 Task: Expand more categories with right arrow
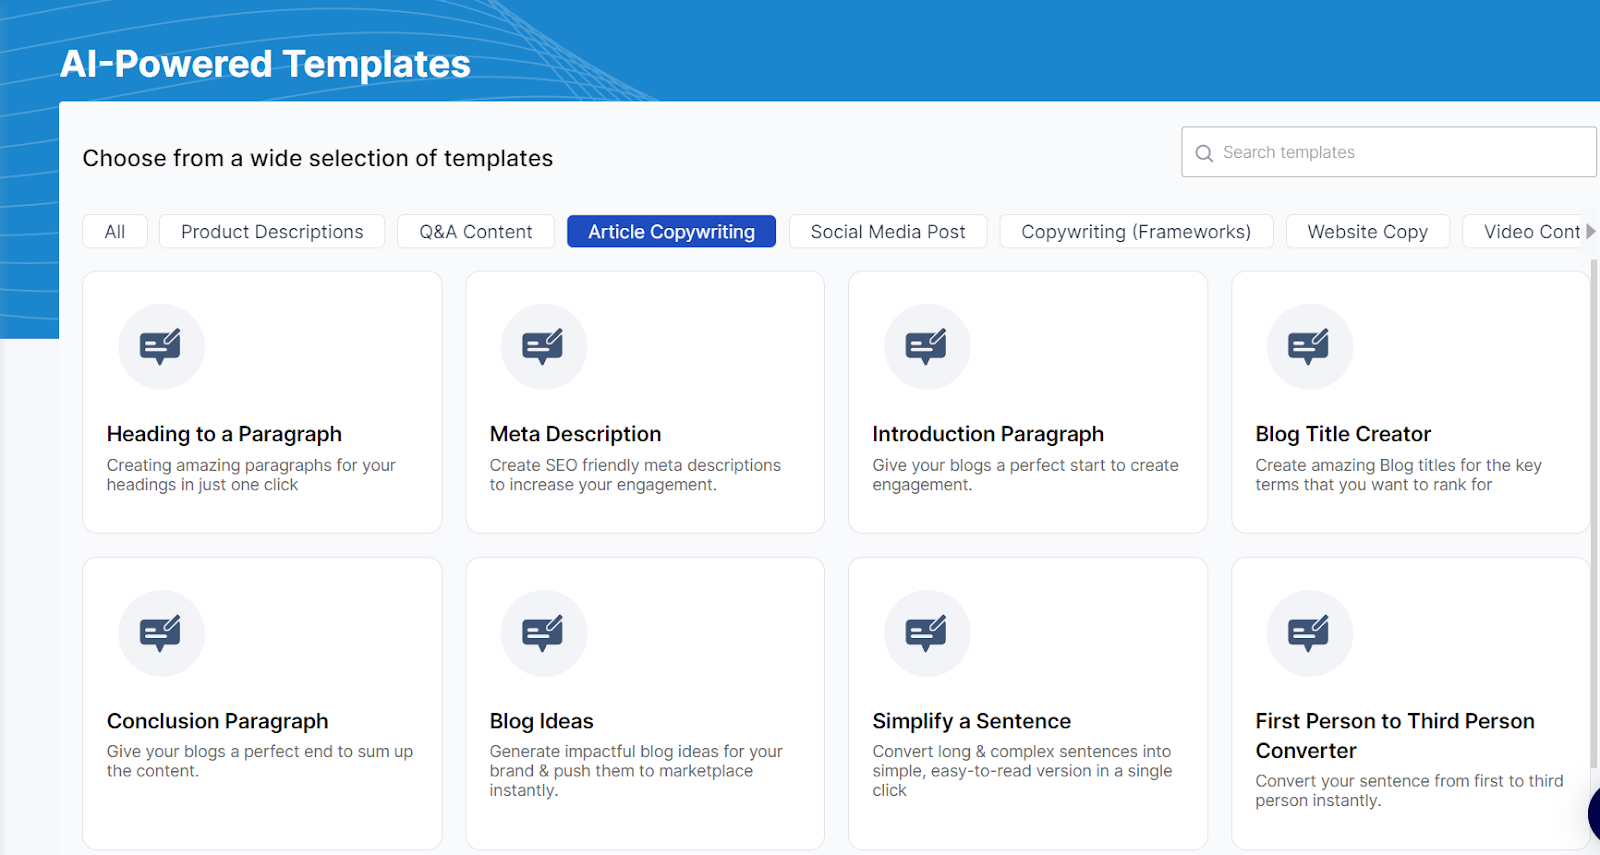tap(1591, 231)
